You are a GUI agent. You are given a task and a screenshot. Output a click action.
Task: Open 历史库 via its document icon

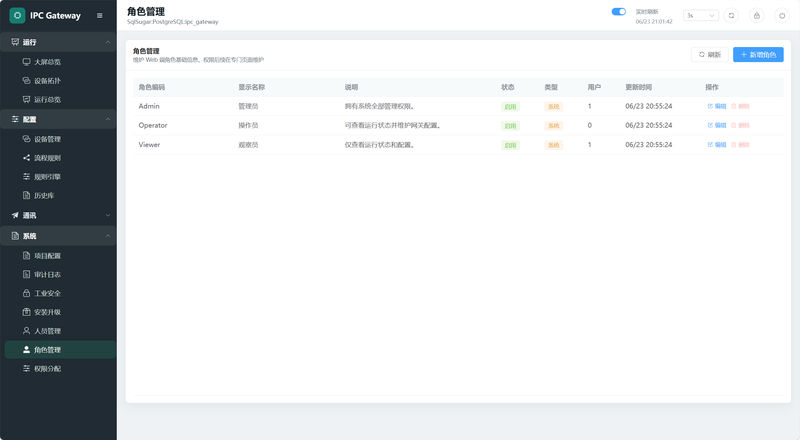click(x=27, y=195)
